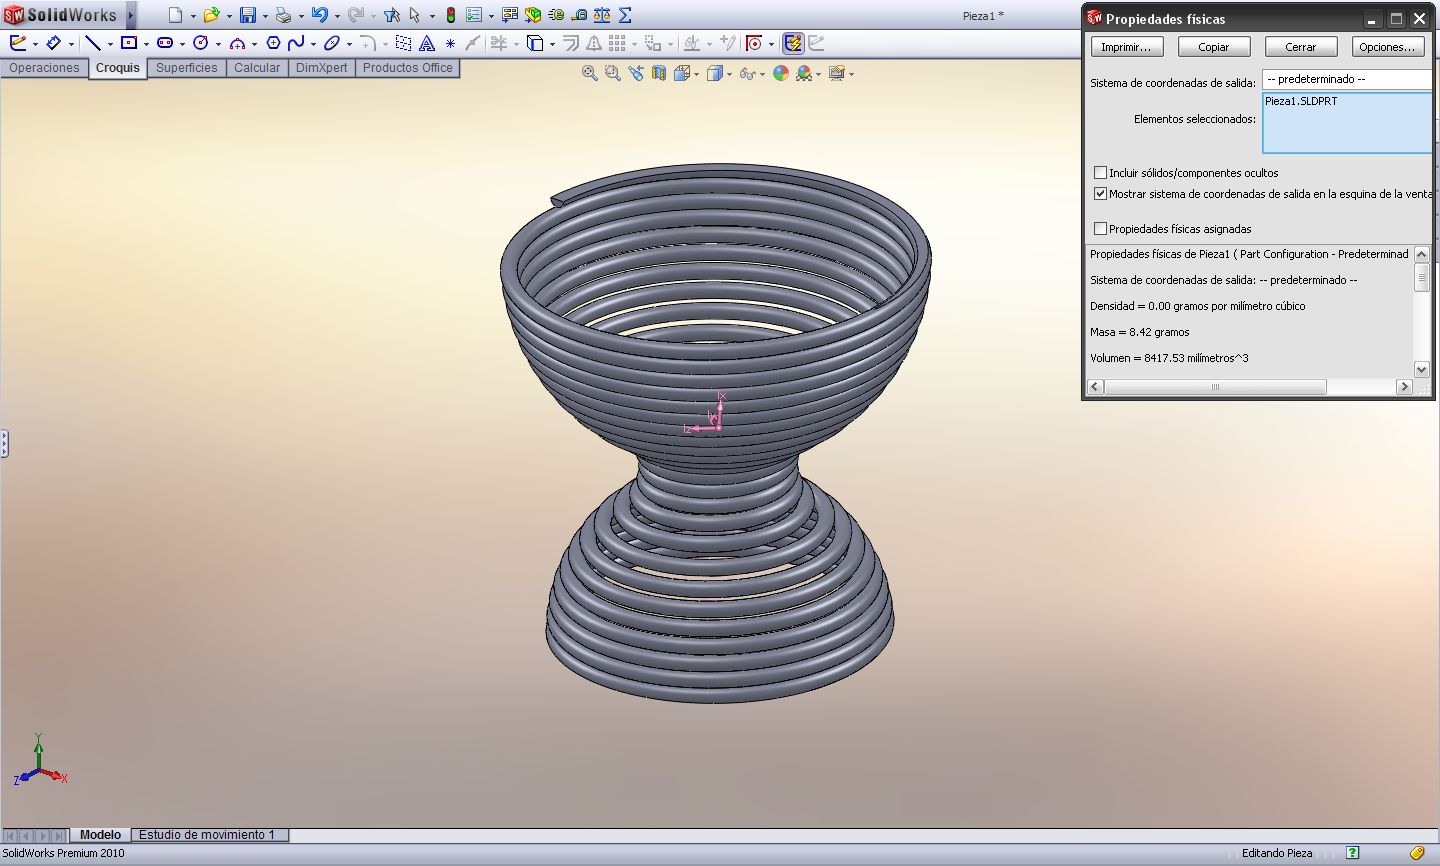Click the 'Masa = 8.42 gramos' line
Viewport: 1440px width, 866px height.
[1140, 332]
